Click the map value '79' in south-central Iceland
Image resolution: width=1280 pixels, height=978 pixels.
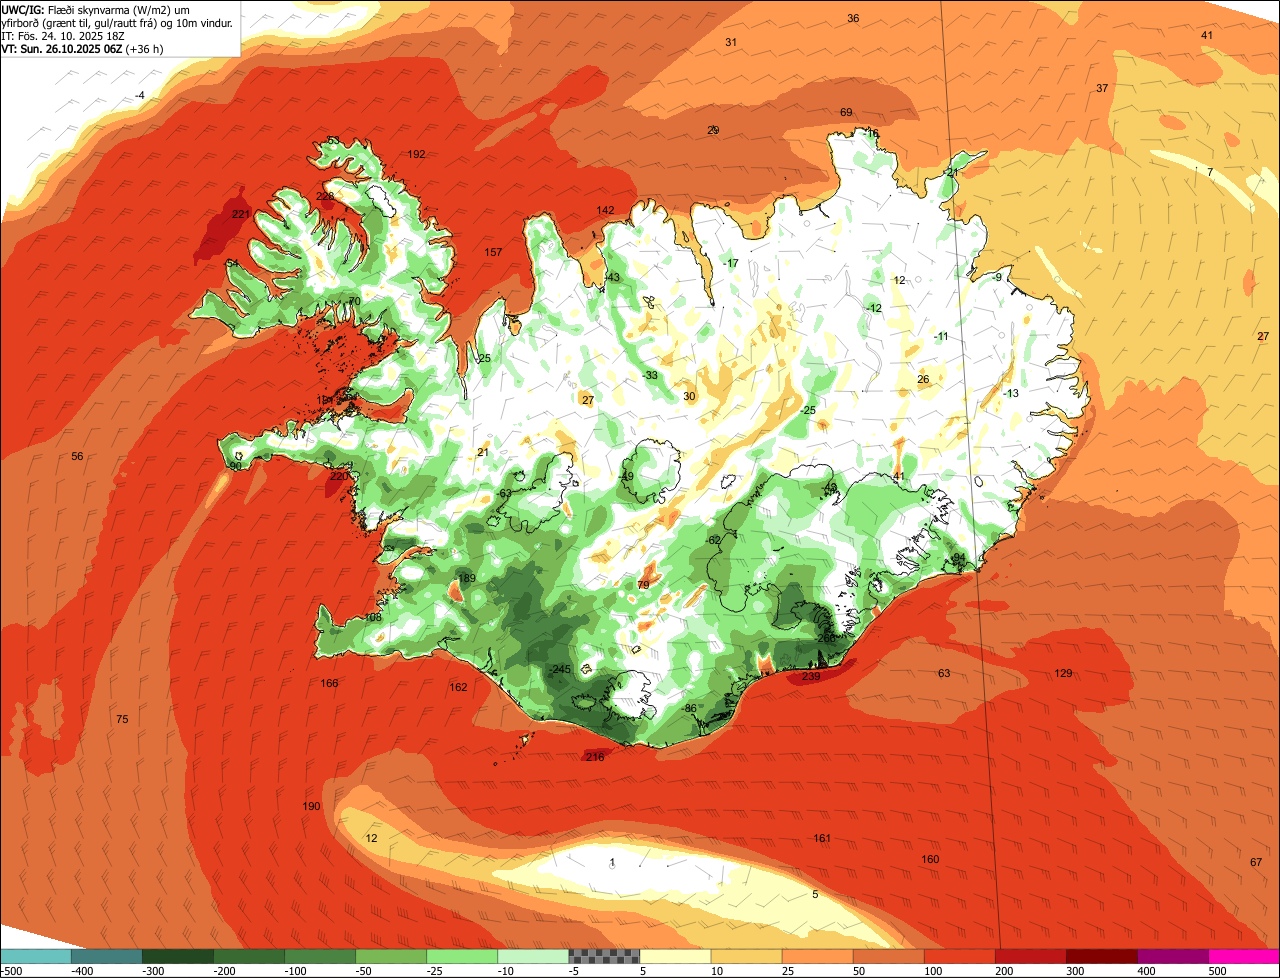tap(644, 584)
